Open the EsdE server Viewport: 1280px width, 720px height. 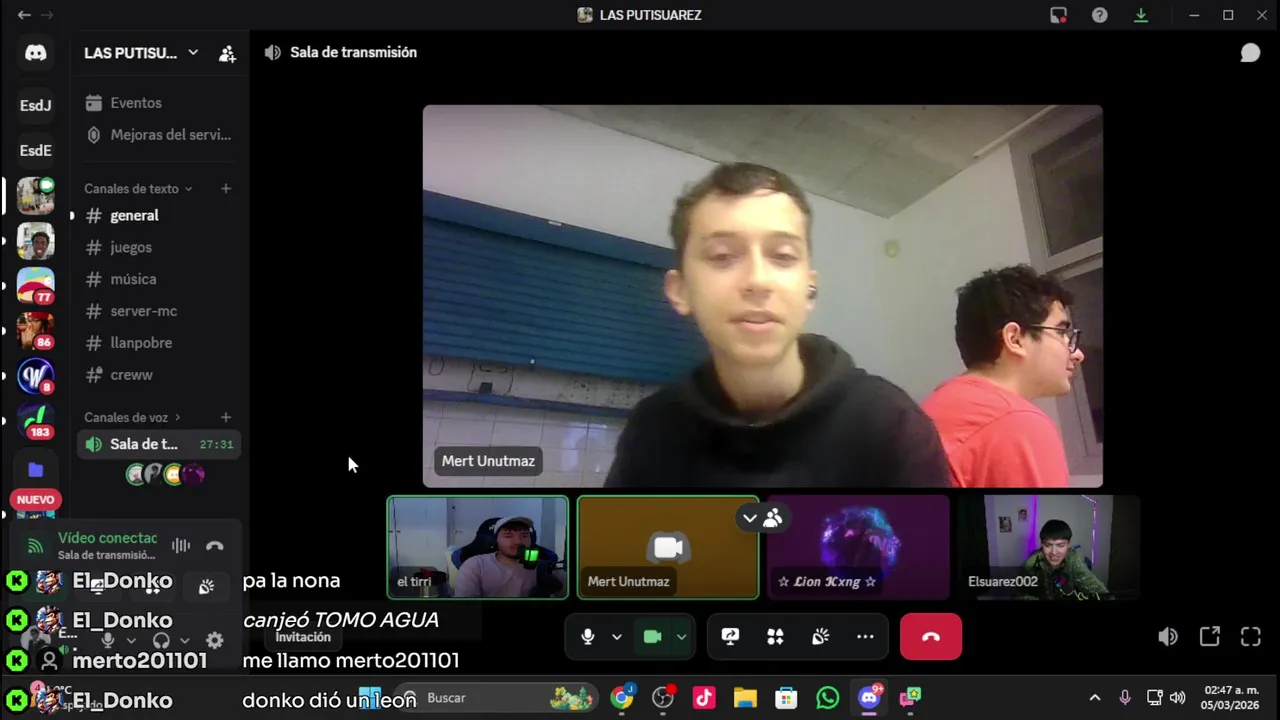pyautogui.click(x=36, y=150)
